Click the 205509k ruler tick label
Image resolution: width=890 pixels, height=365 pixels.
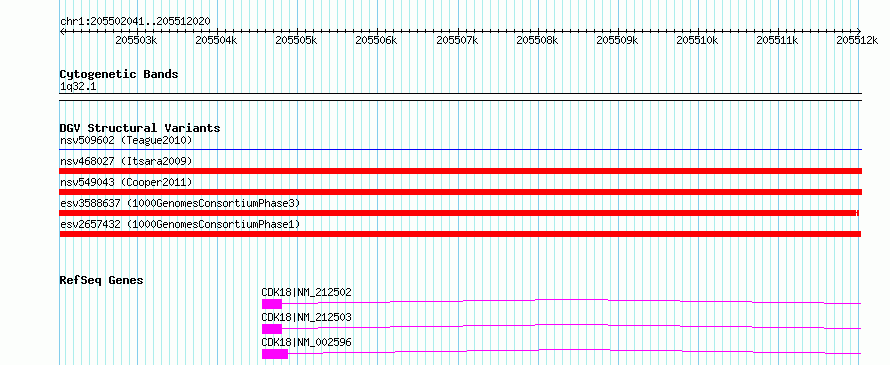click(618, 40)
